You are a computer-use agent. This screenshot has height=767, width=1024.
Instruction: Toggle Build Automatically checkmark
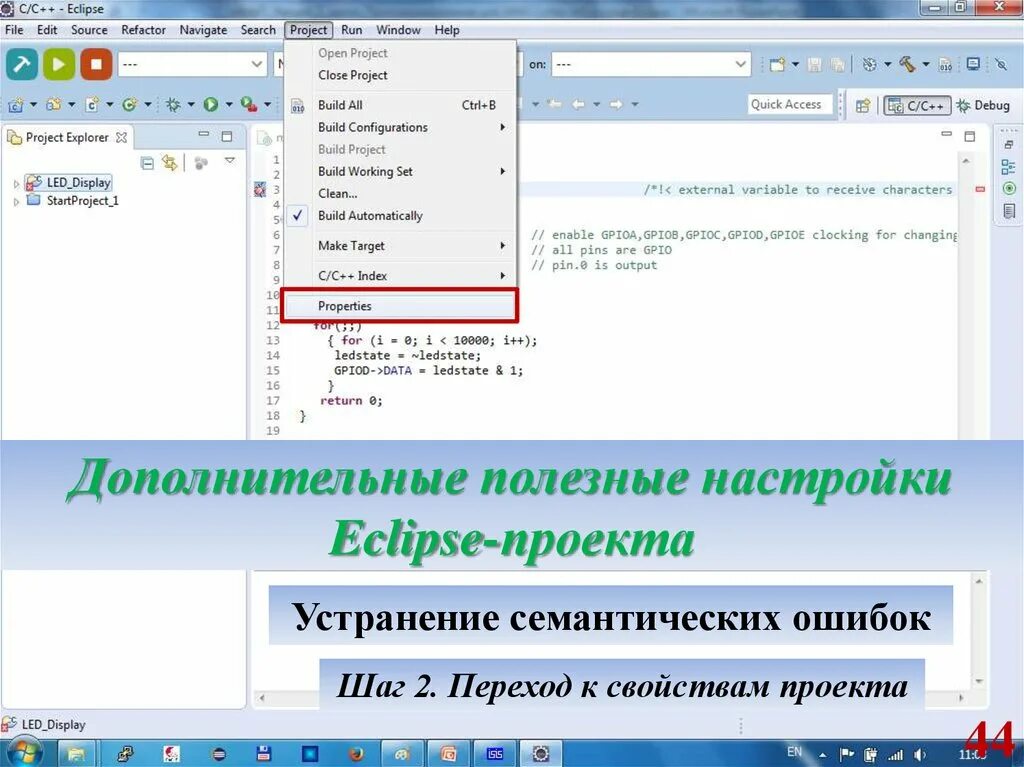400,216
